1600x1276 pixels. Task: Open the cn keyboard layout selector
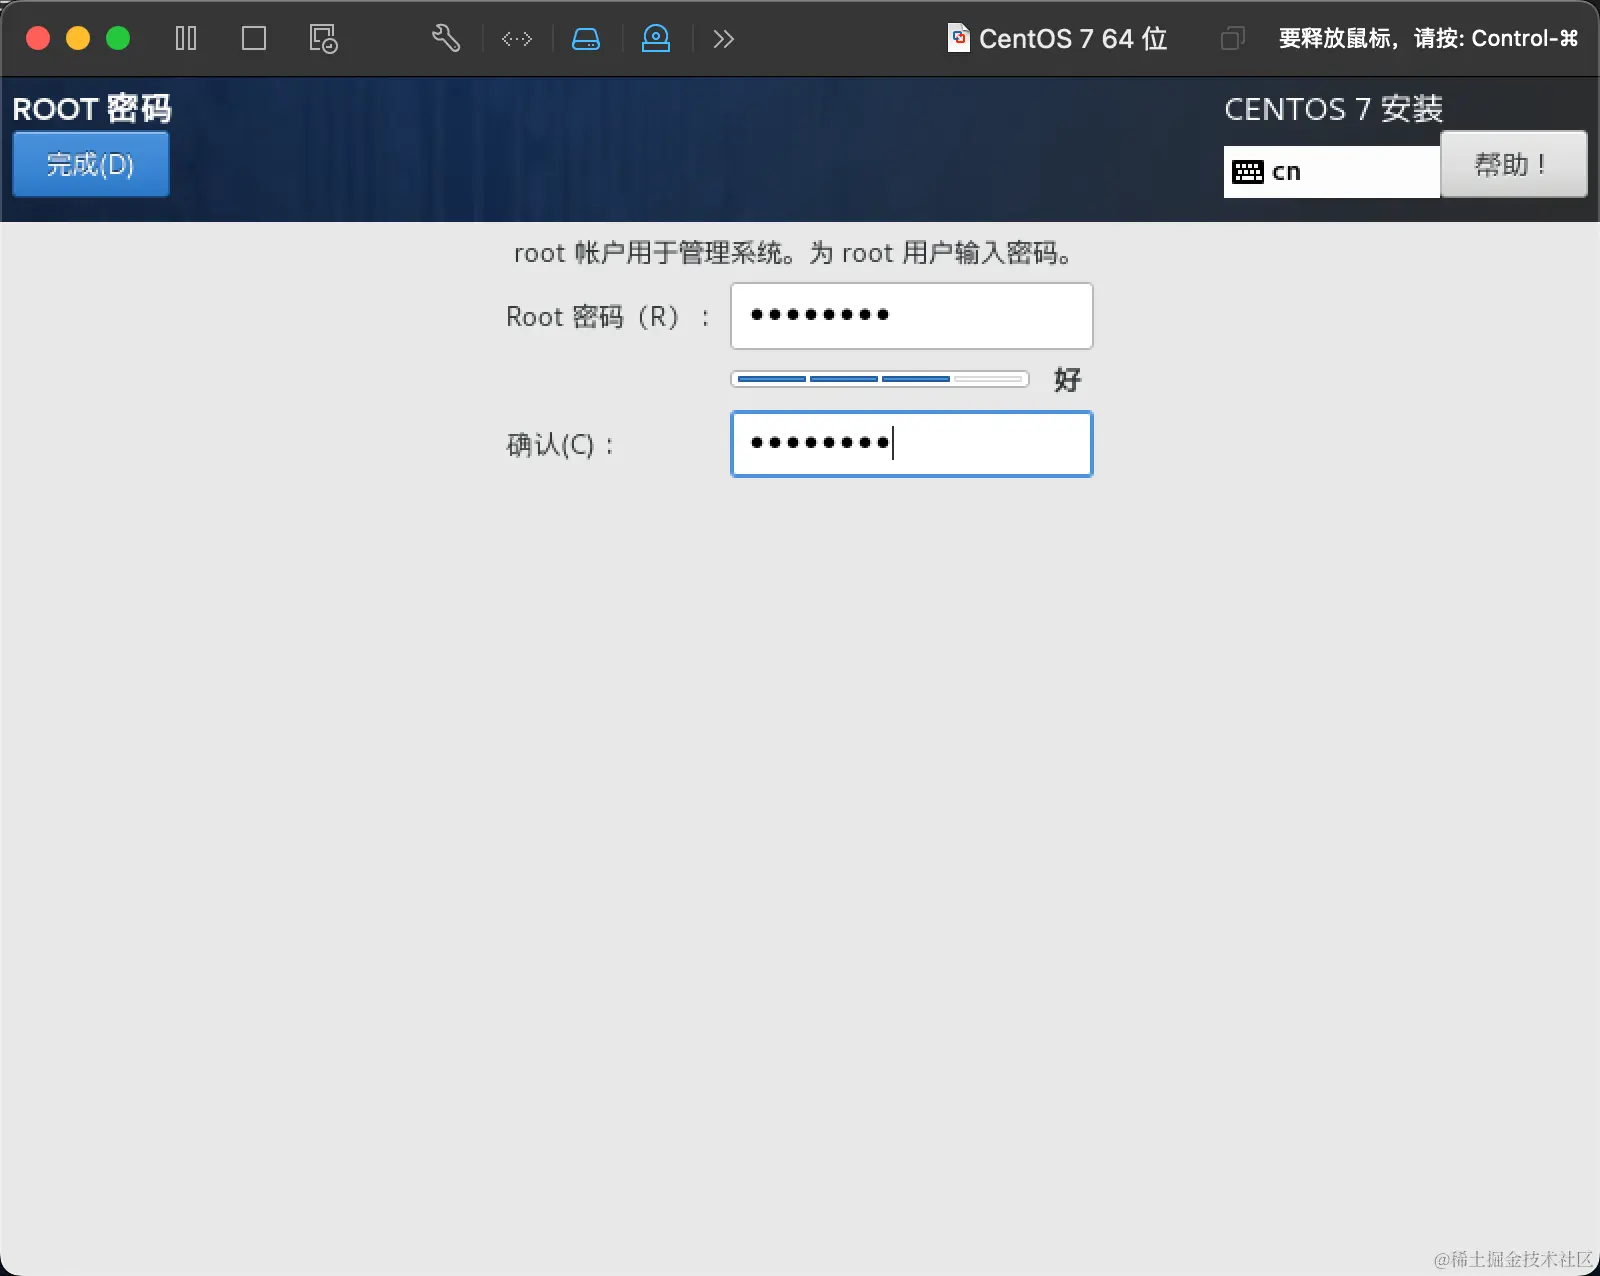pos(1331,172)
